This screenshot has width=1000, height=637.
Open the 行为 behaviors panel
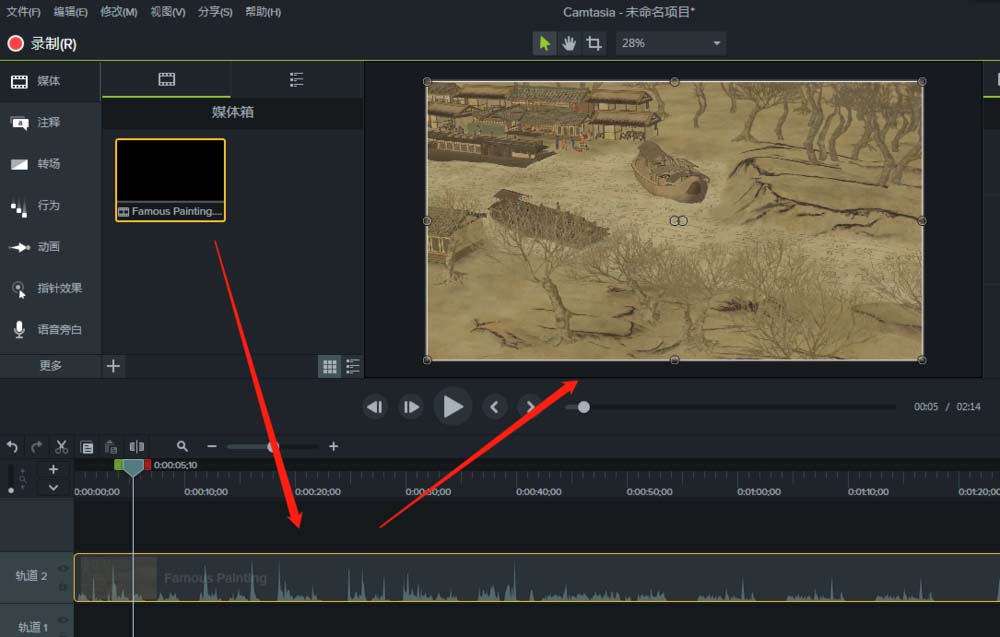pyautogui.click(x=50, y=205)
